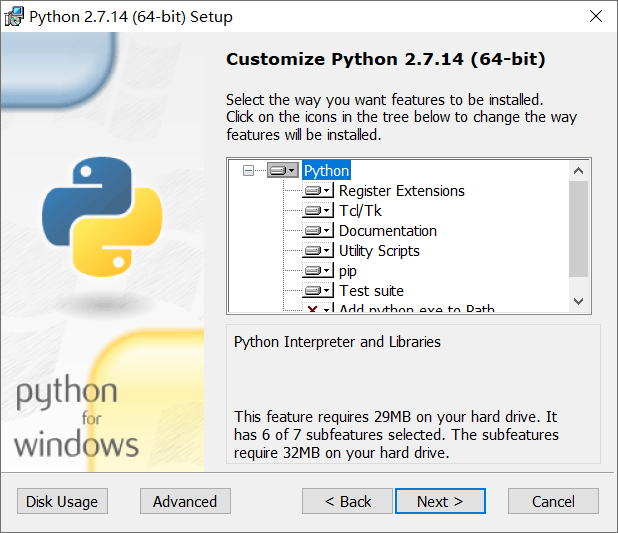Click the Tcl/Tk feature drive icon
Screen dimensions: 618x533
[x=319, y=211]
